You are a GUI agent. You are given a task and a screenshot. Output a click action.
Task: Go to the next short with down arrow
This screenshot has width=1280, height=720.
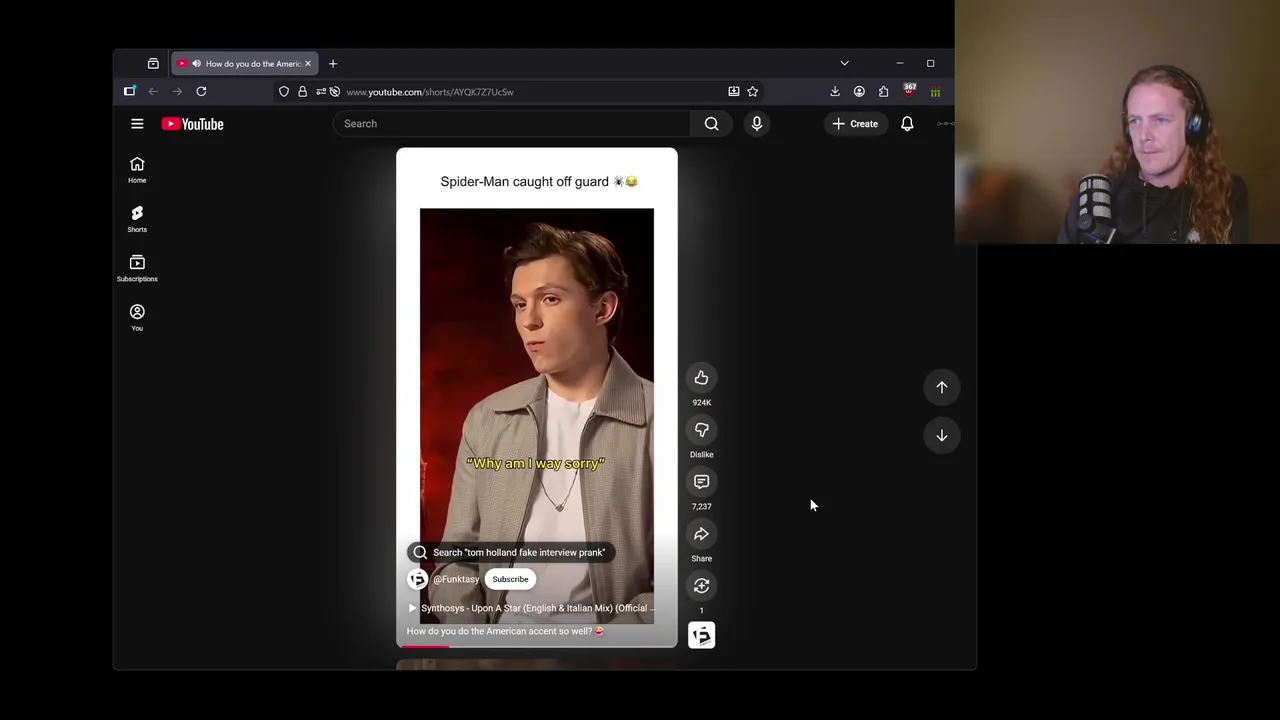(x=941, y=435)
